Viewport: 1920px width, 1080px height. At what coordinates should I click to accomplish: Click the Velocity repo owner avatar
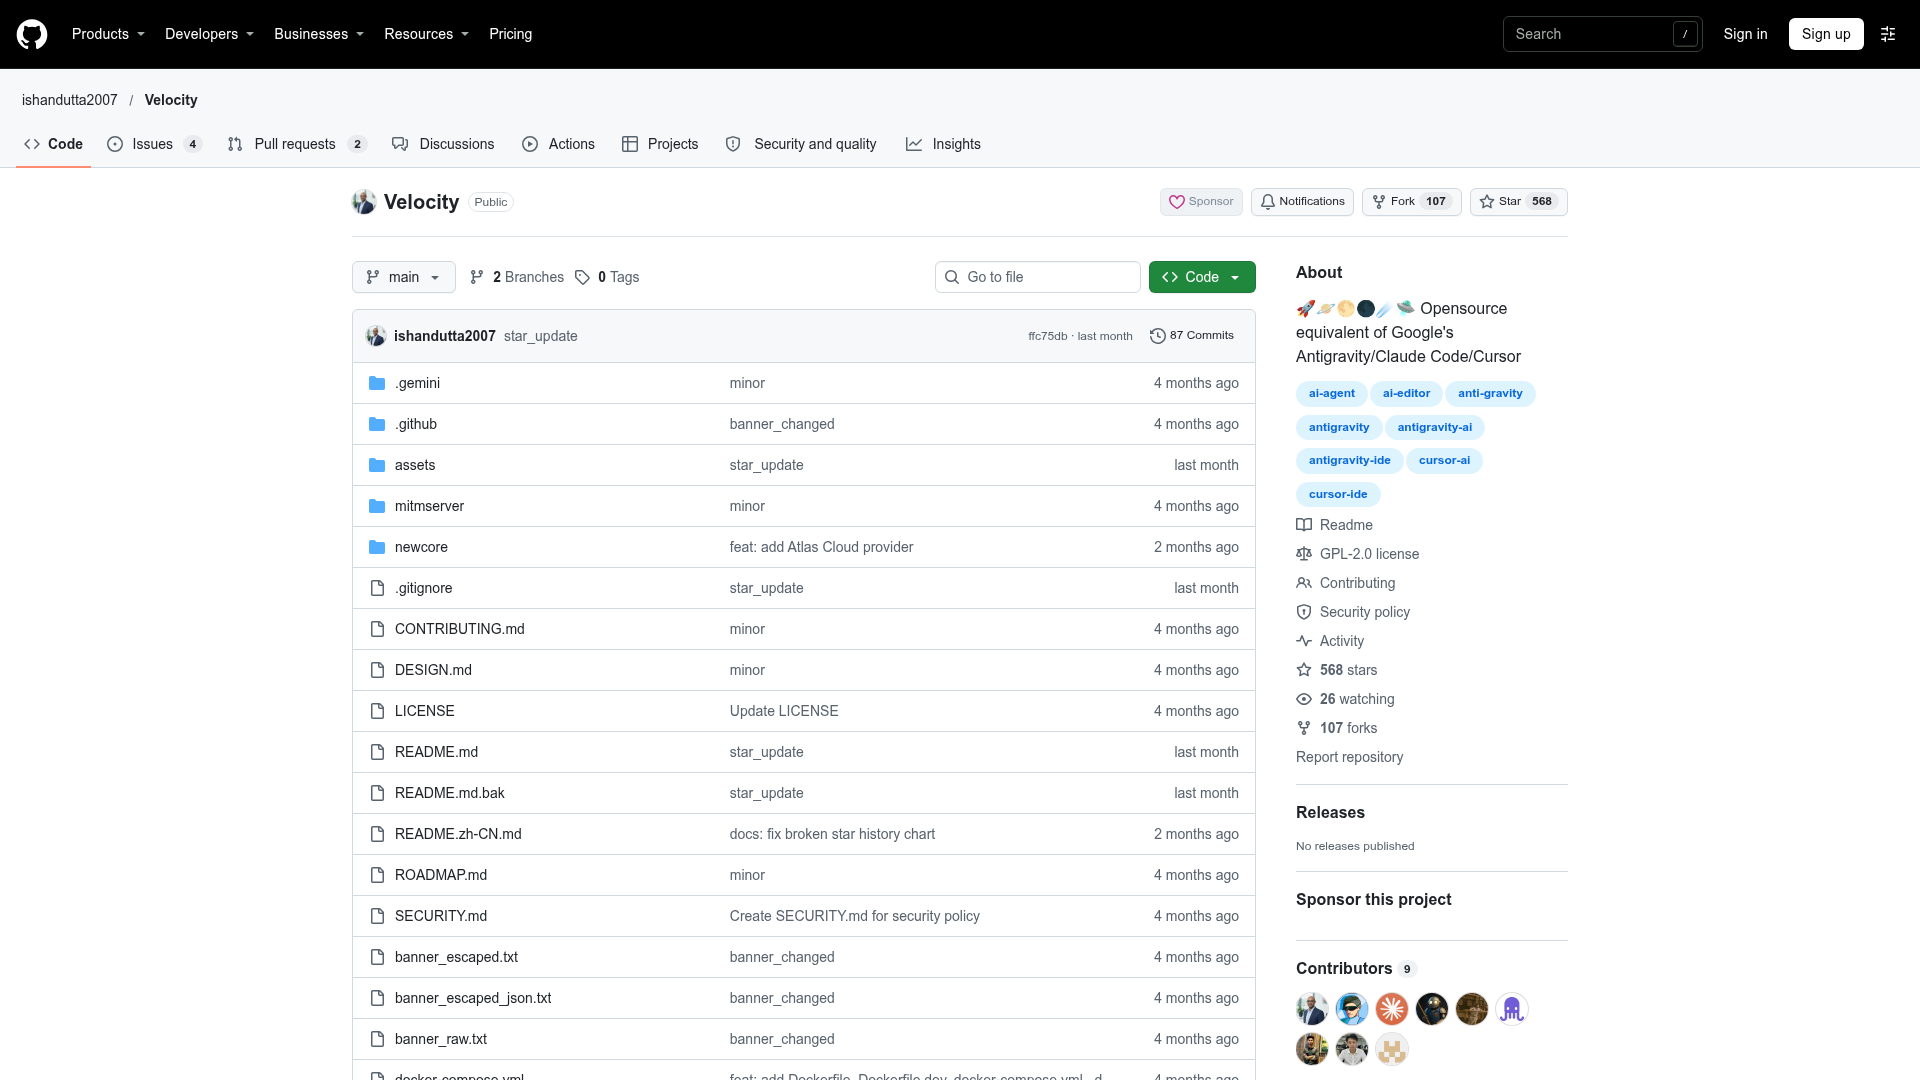[x=364, y=202]
